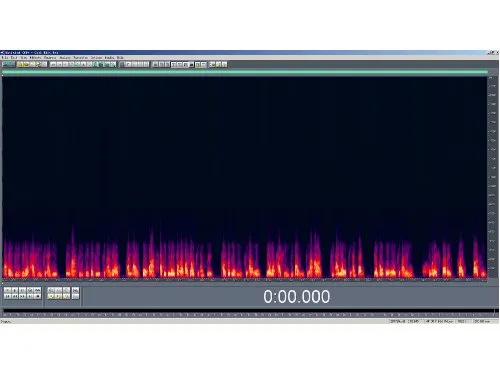
Task: Click the yellow Open File toolbar icon
Action: (x=20, y=64)
